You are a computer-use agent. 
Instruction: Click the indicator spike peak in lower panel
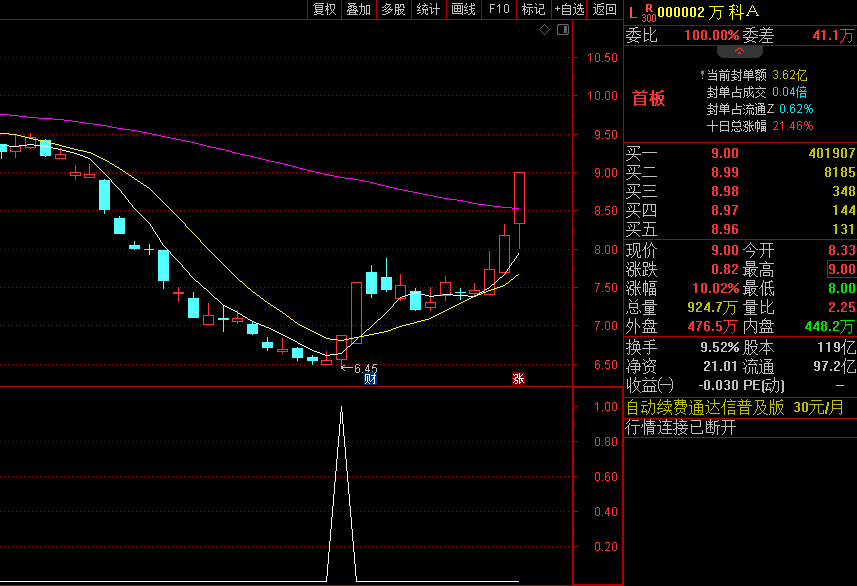click(342, 408)
